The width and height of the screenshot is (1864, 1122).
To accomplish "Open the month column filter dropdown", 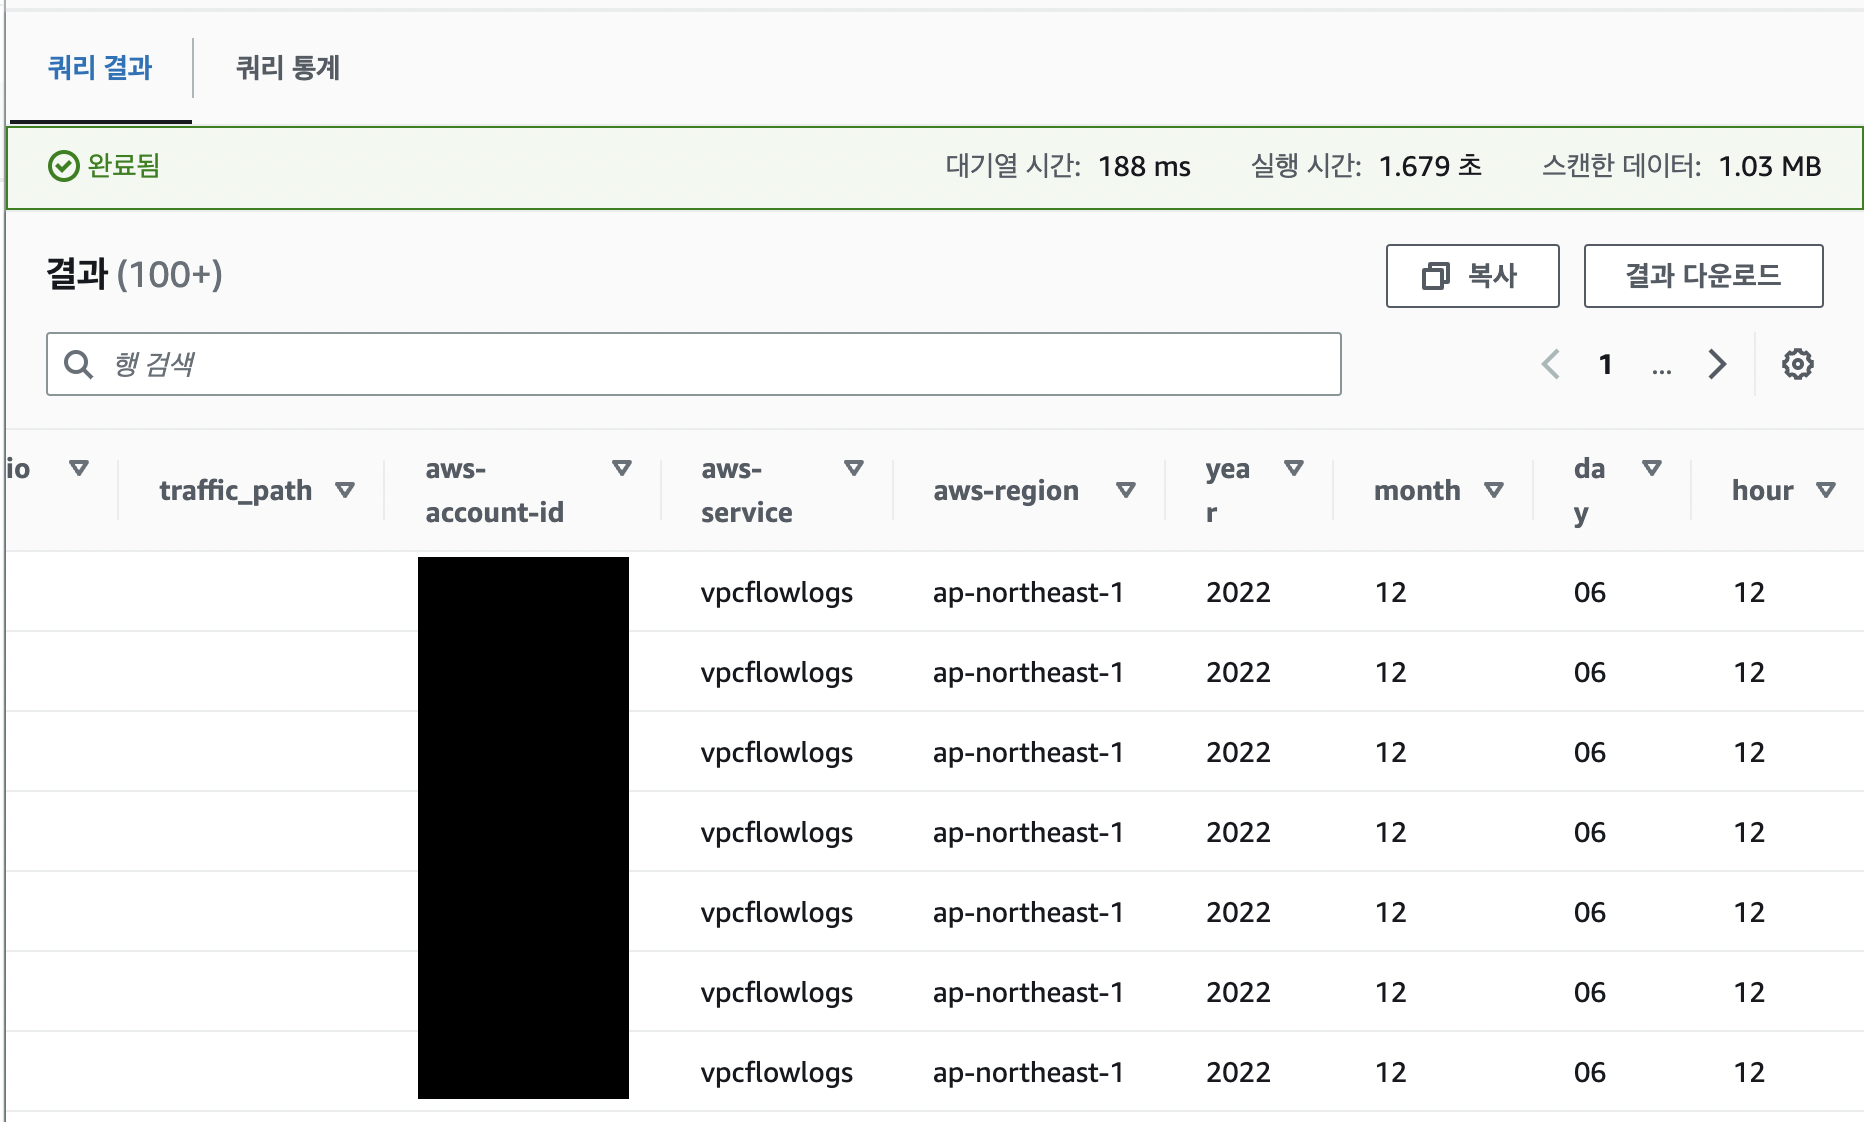I will pyautogui.click(x=1496, y=490).
